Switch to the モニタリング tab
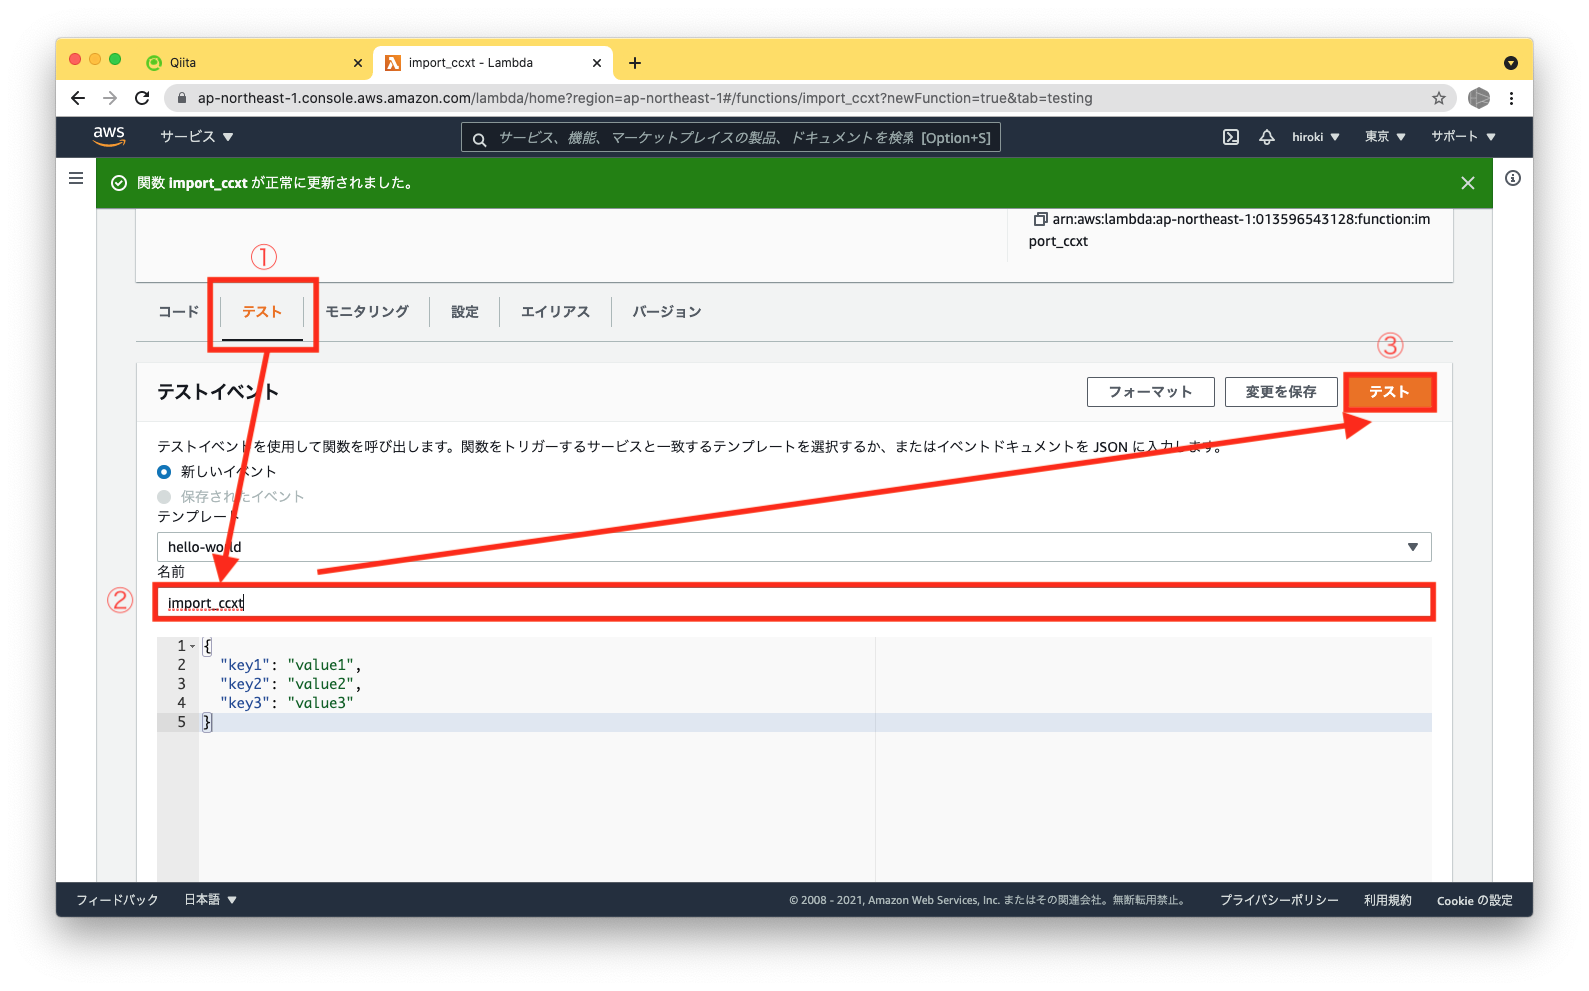 (367, 312)
